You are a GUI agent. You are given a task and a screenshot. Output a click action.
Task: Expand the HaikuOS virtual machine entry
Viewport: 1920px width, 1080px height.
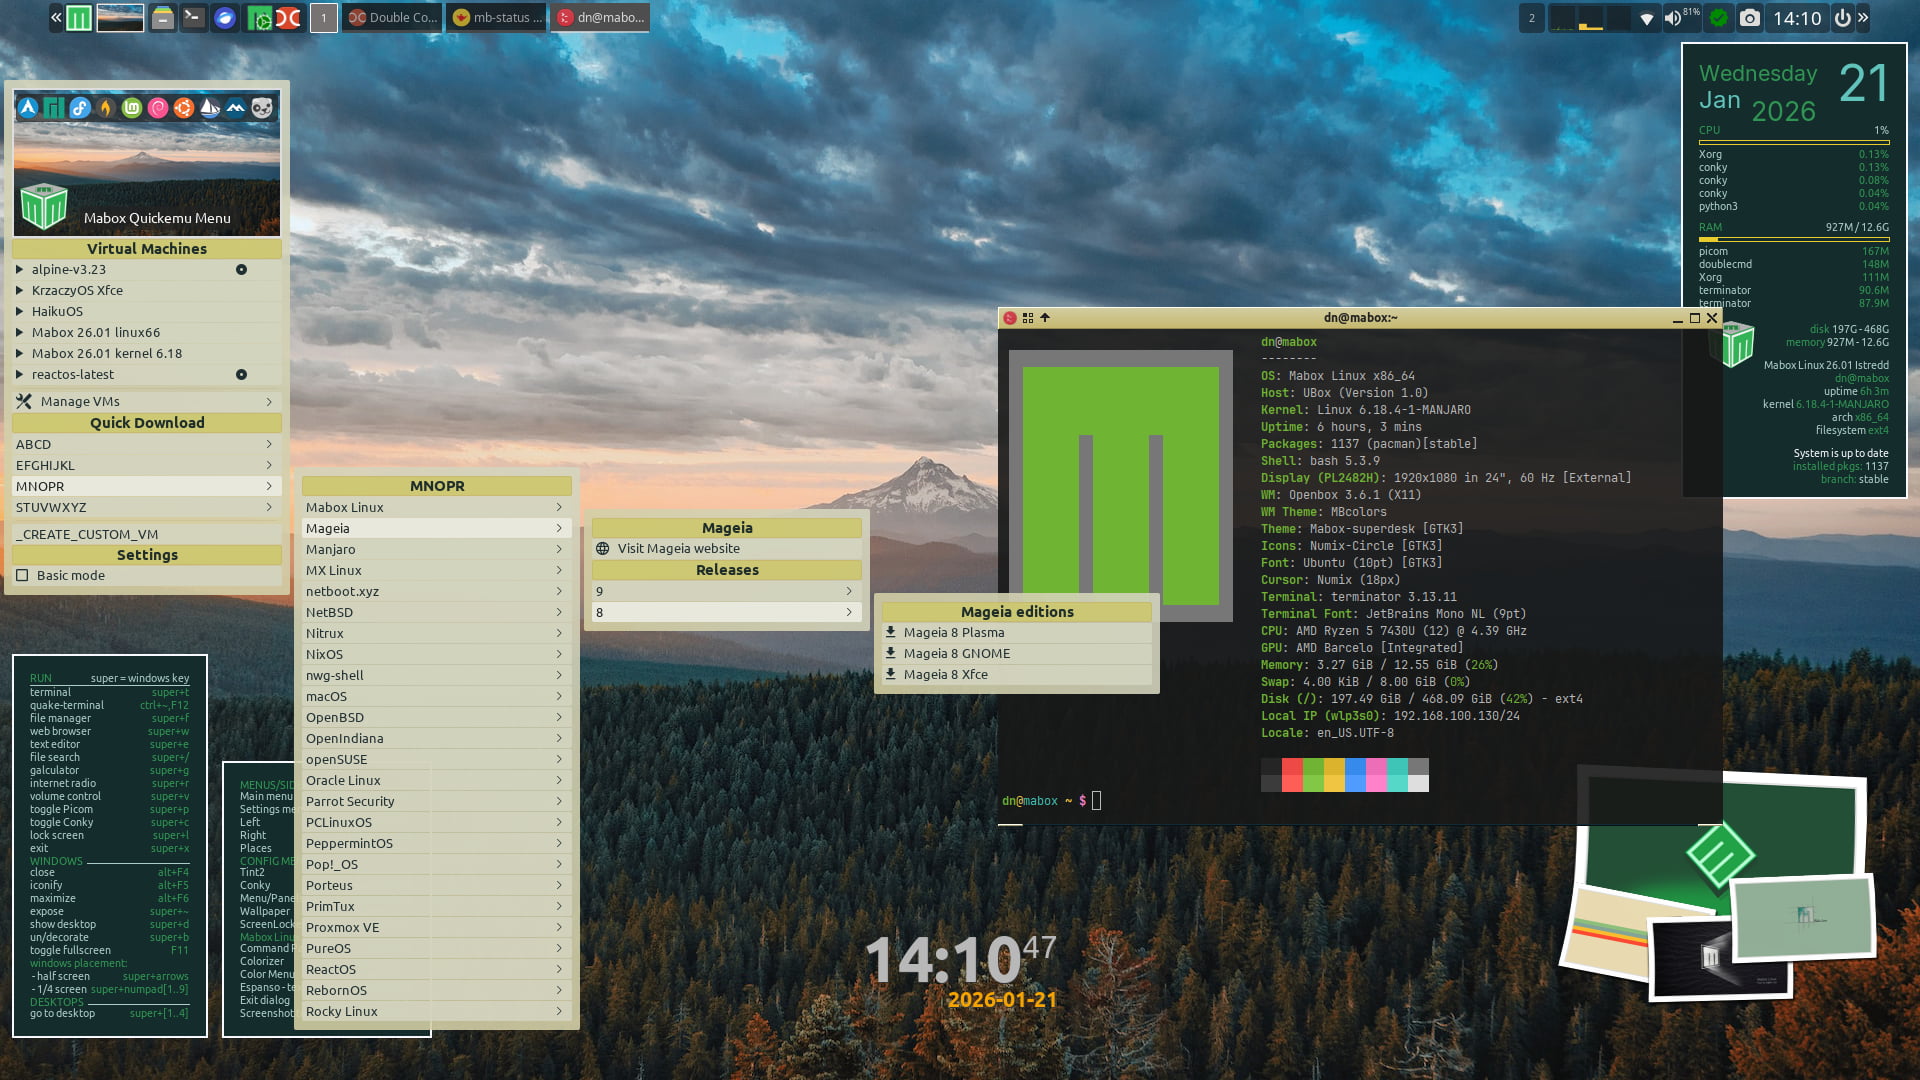[19, 312]
